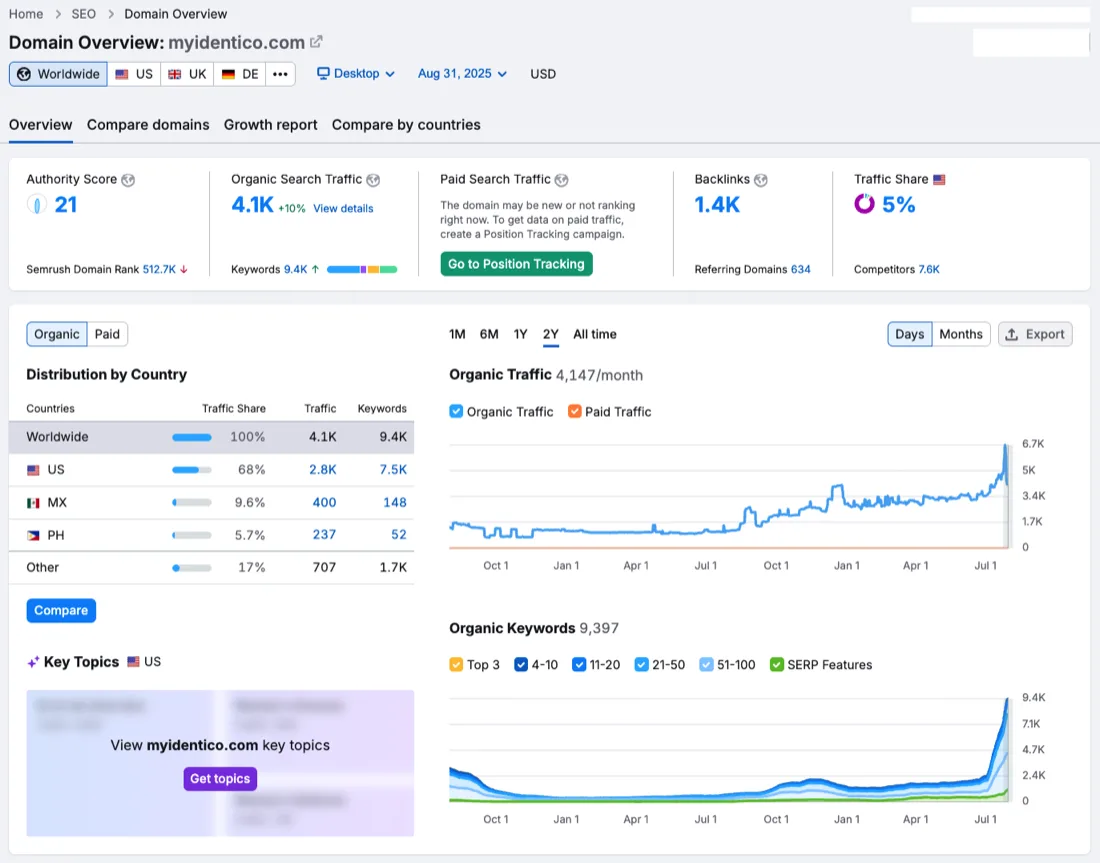Click the Organic Keywords area chart
1100x863 pixels.
tap(729, 749)
